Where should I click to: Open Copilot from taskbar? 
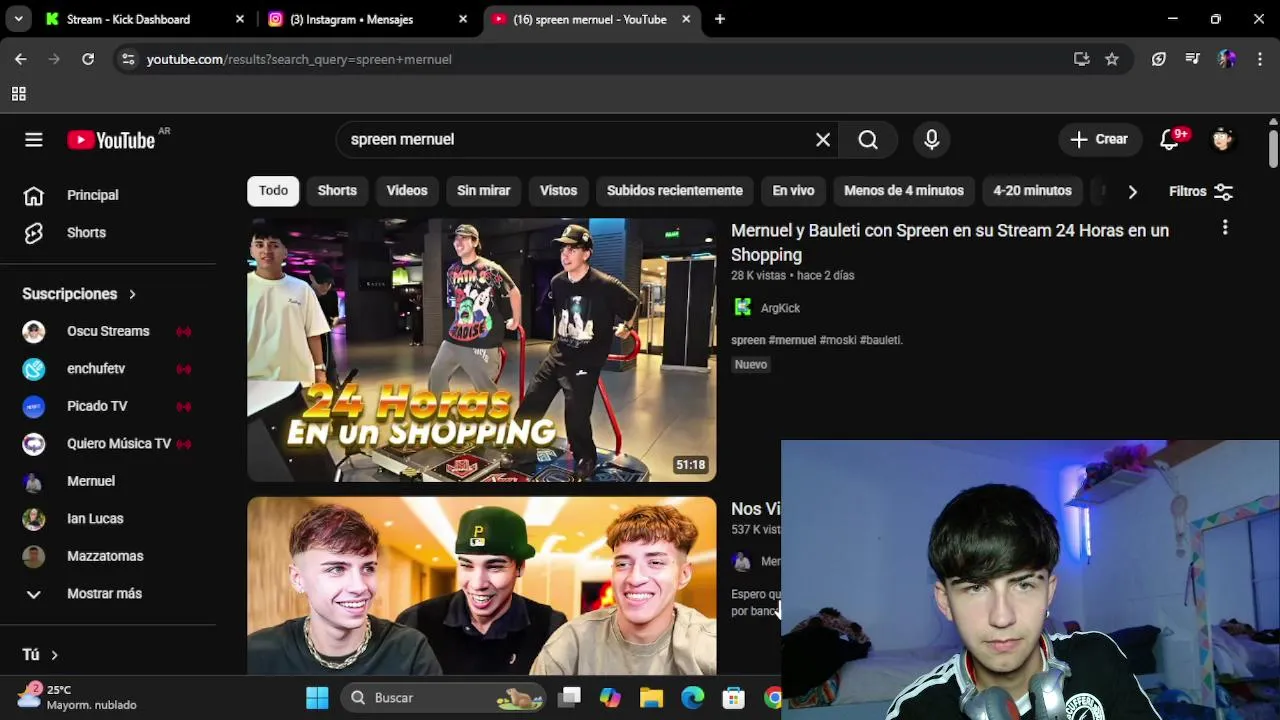click(x=610, y=698)
